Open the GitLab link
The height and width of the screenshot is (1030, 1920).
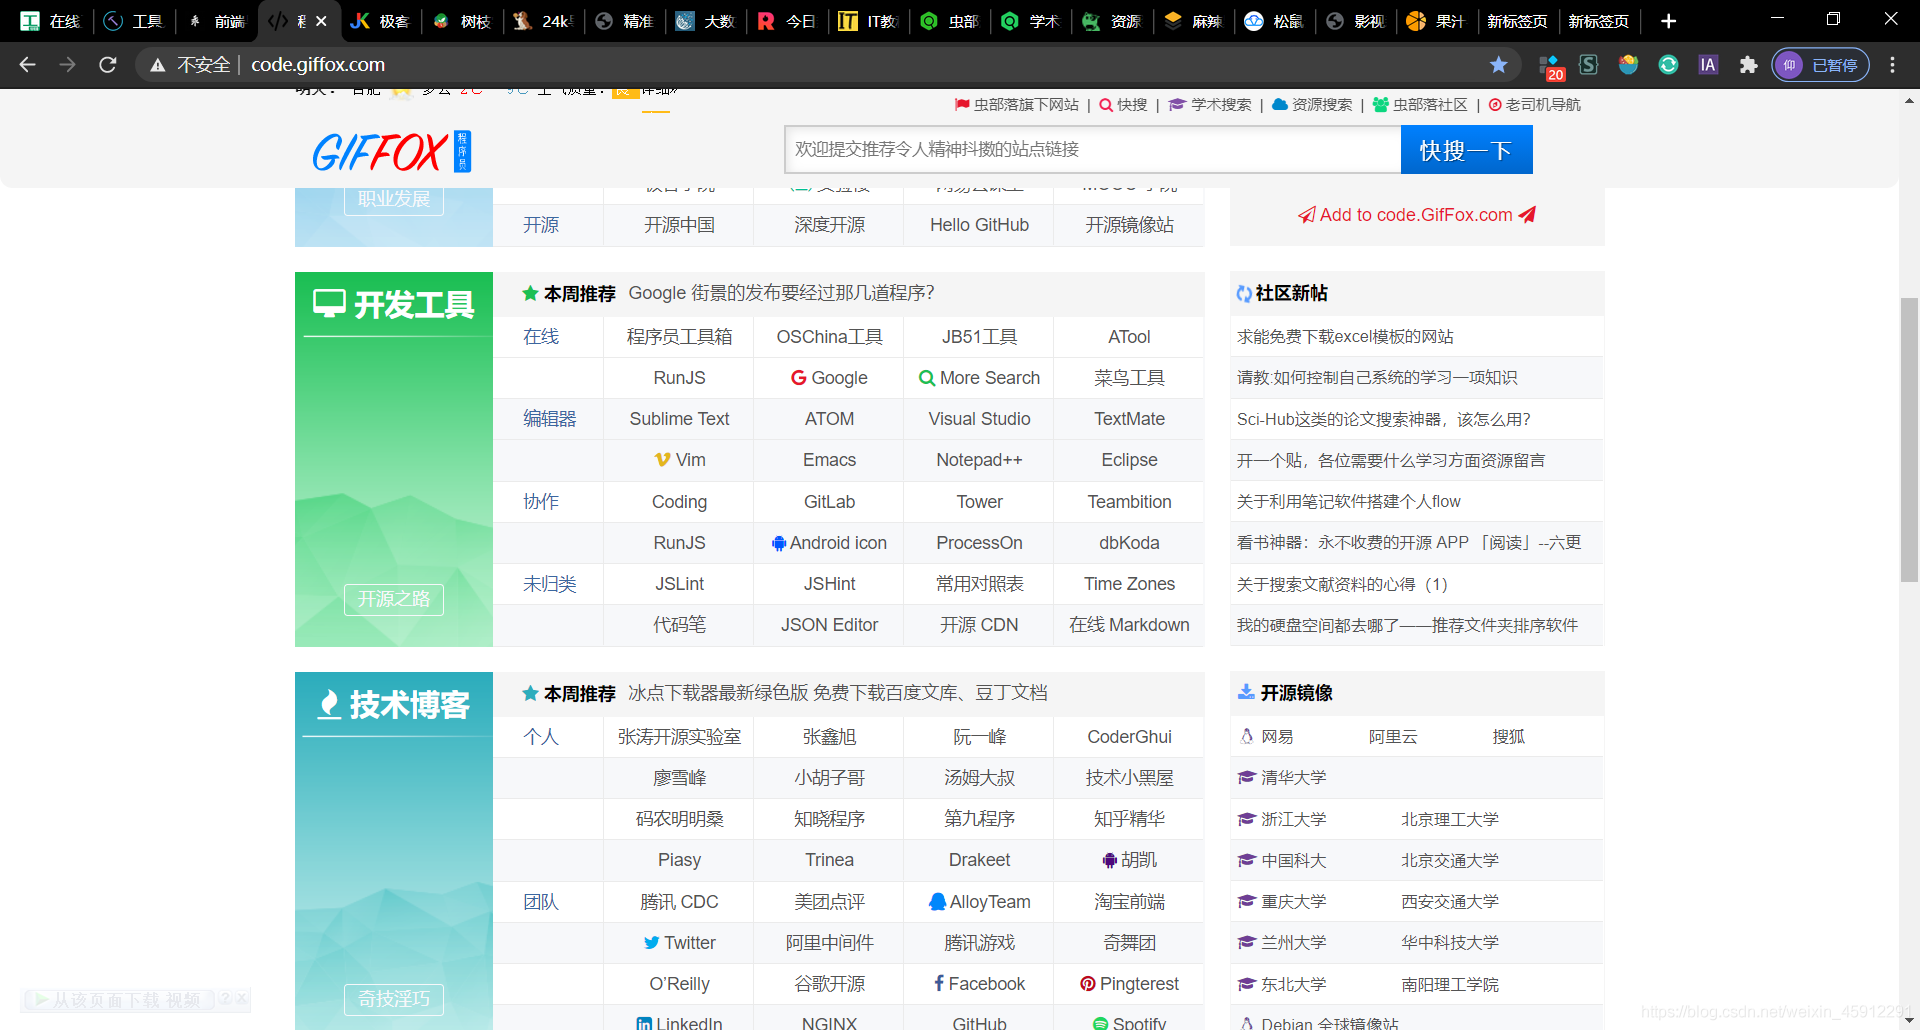pyautogui.click(x=829, y=502)
